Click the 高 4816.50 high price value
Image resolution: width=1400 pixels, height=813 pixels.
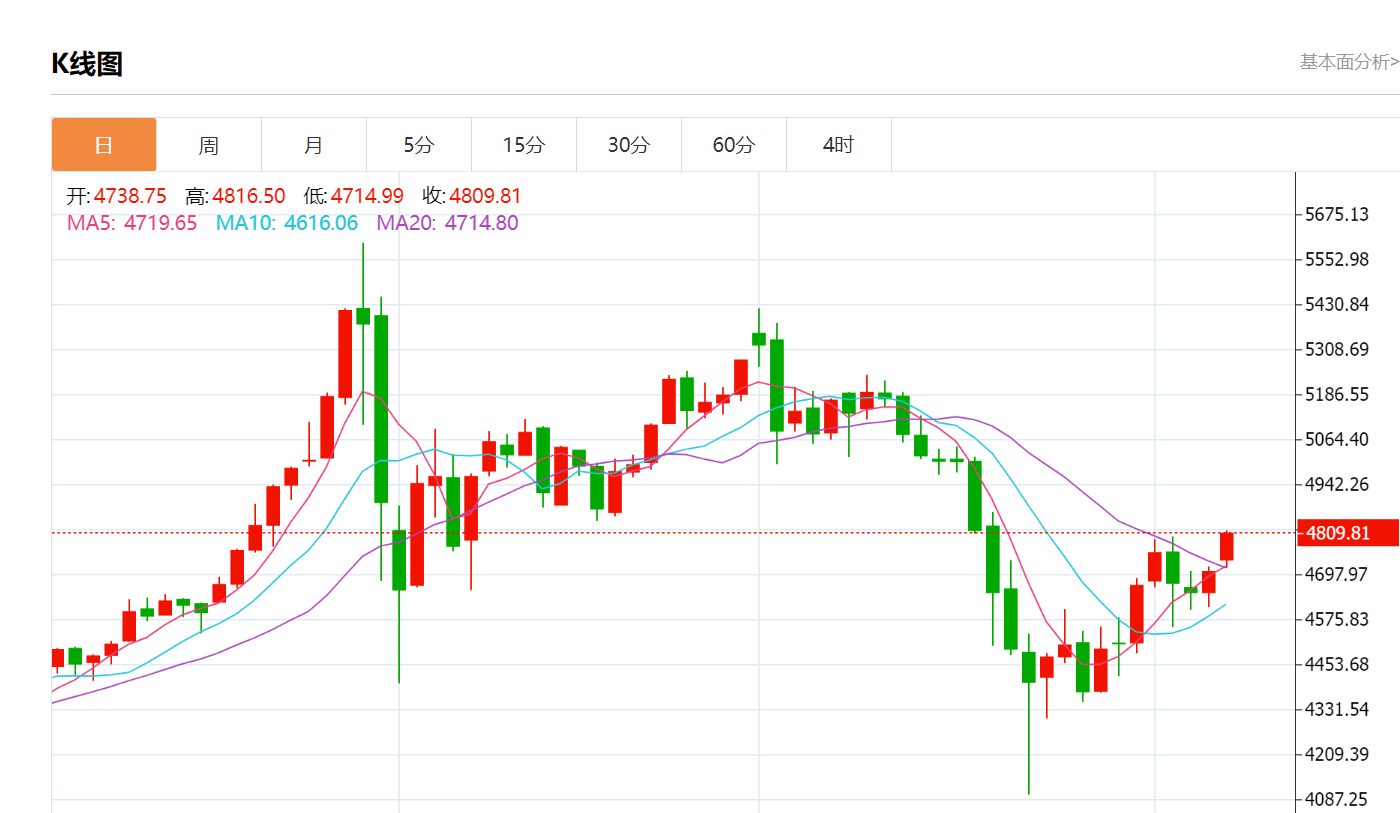(235, 196)
